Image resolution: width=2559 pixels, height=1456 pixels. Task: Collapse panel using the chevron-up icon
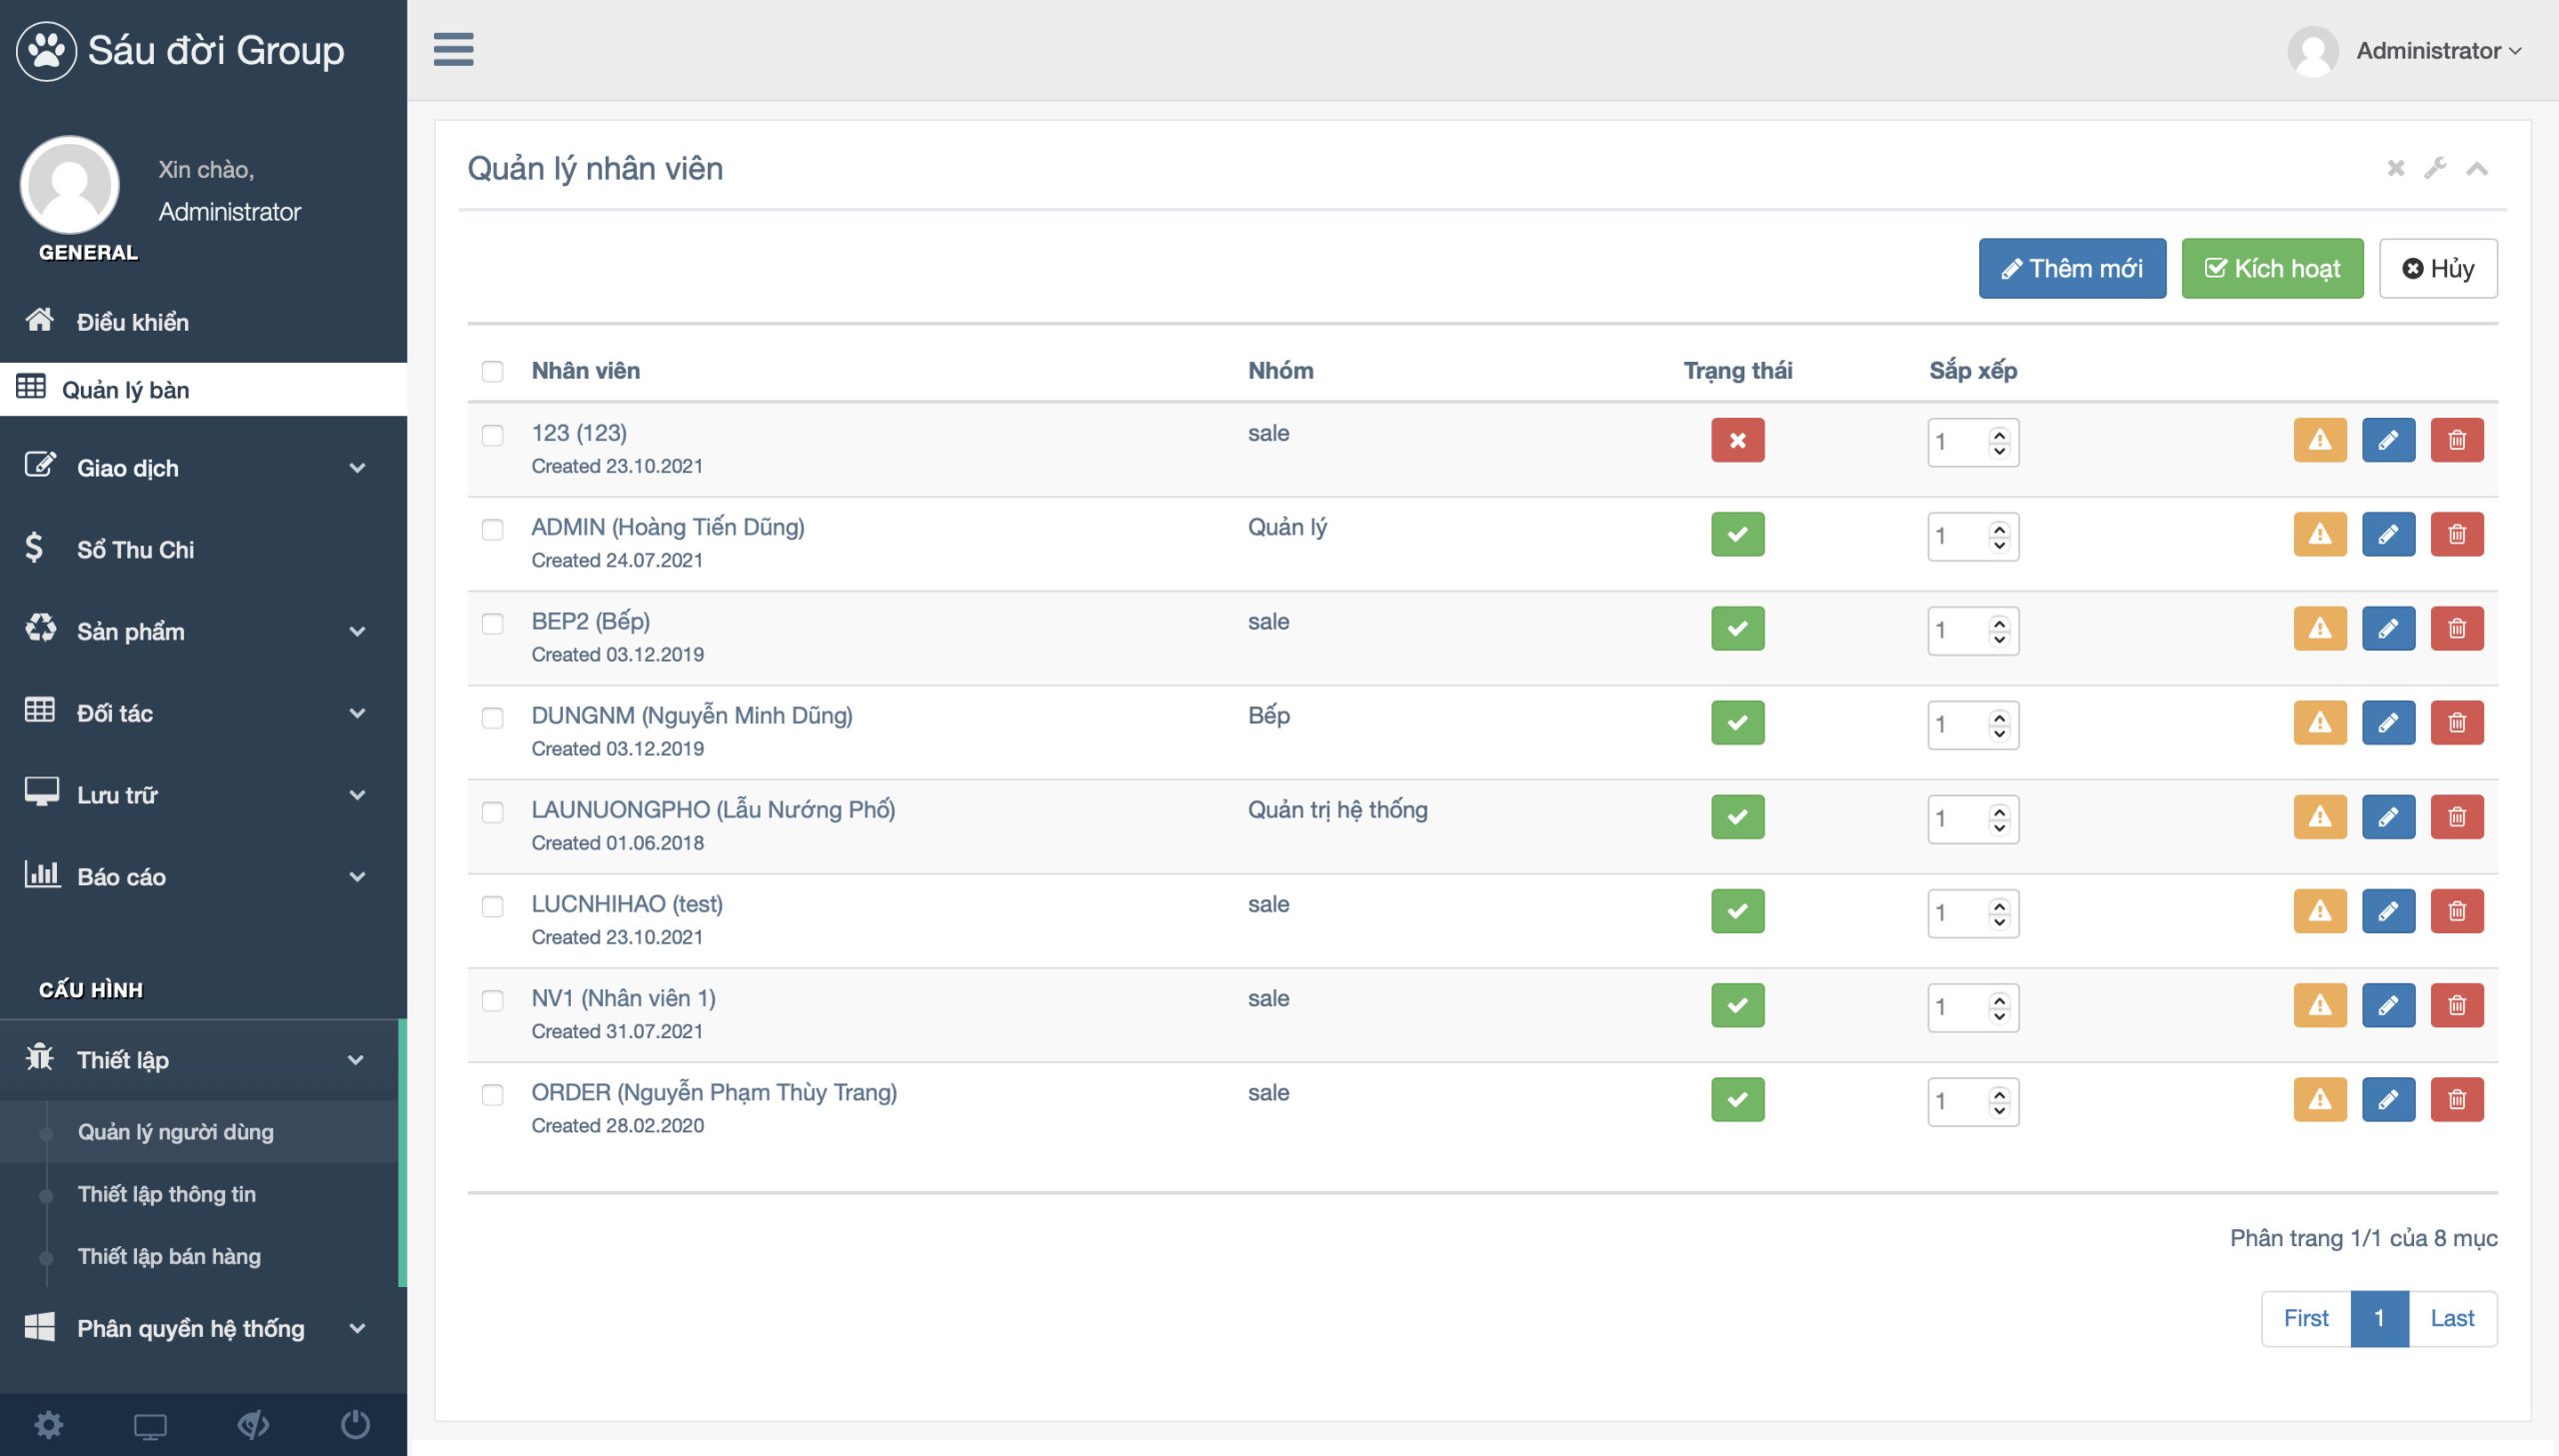tap(2477, 168)
